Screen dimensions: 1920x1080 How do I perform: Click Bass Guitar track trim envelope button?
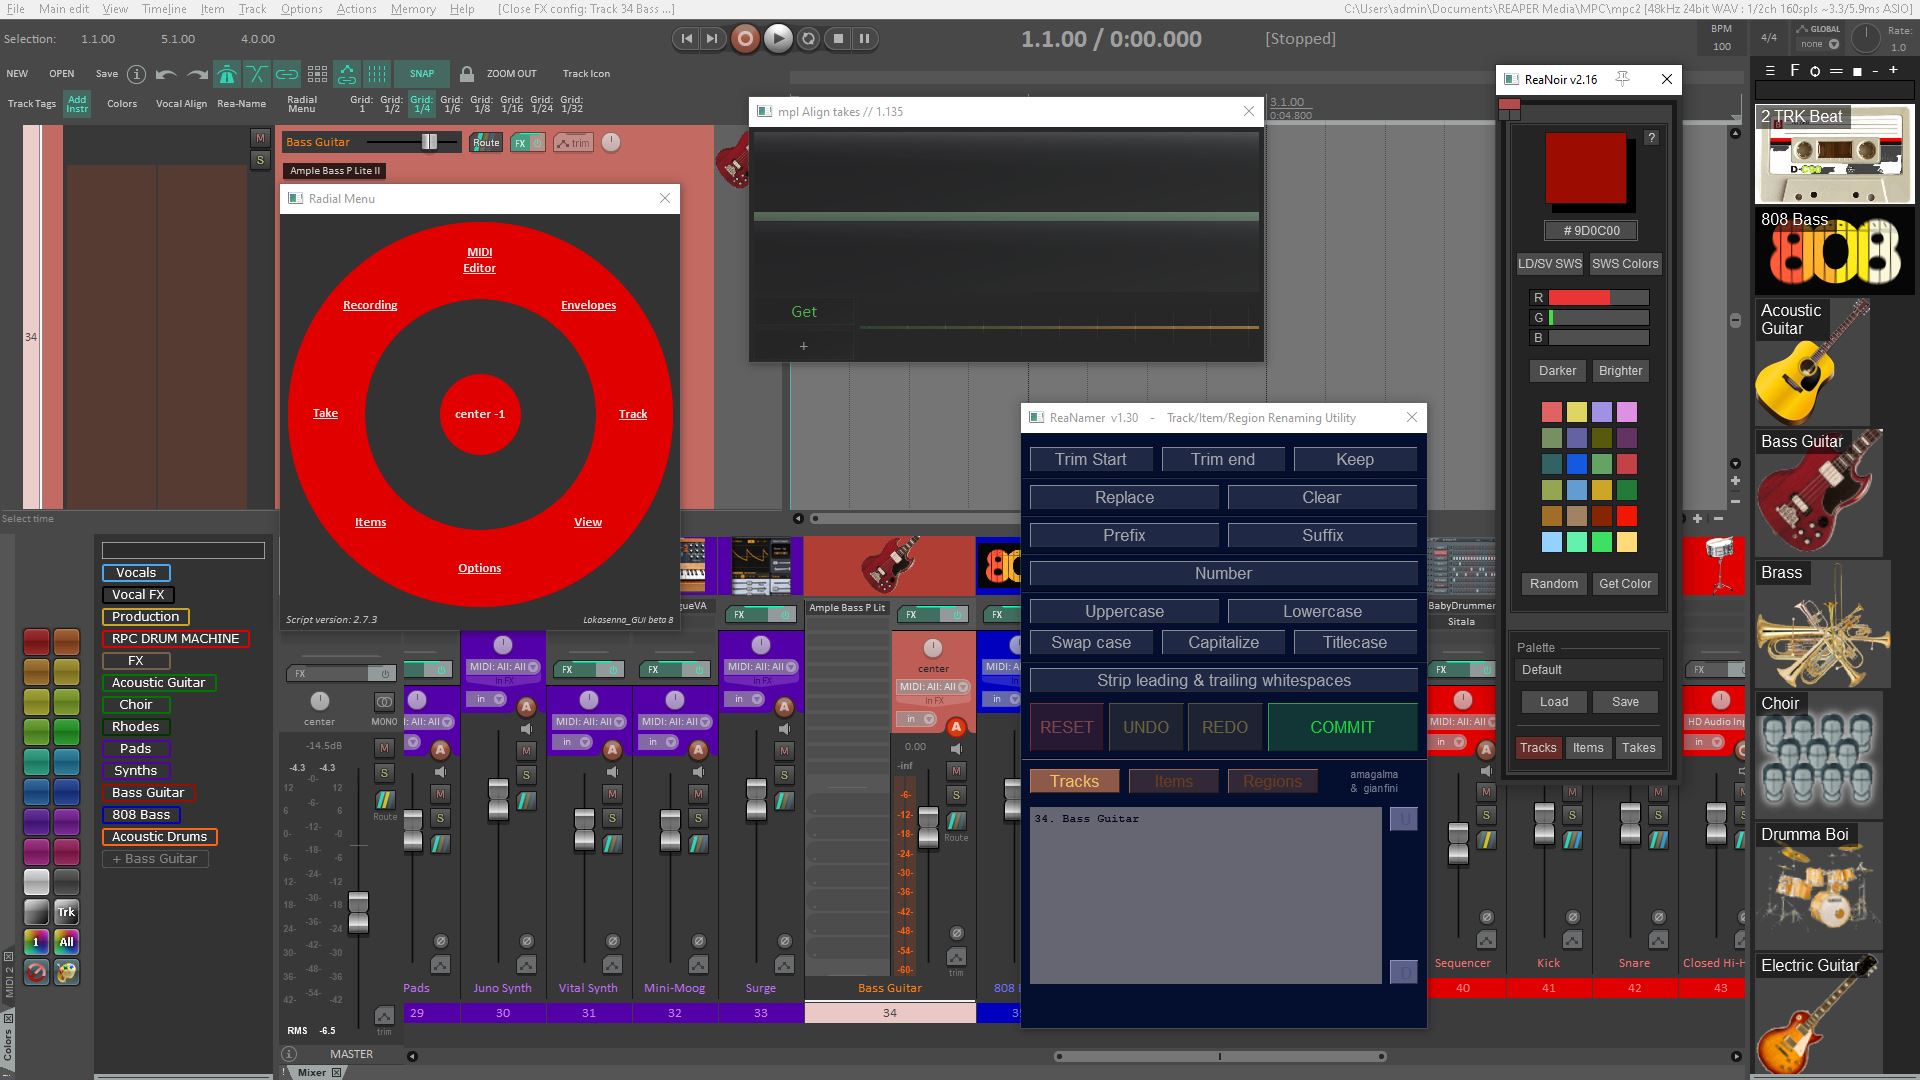click(x=573, y=143)
